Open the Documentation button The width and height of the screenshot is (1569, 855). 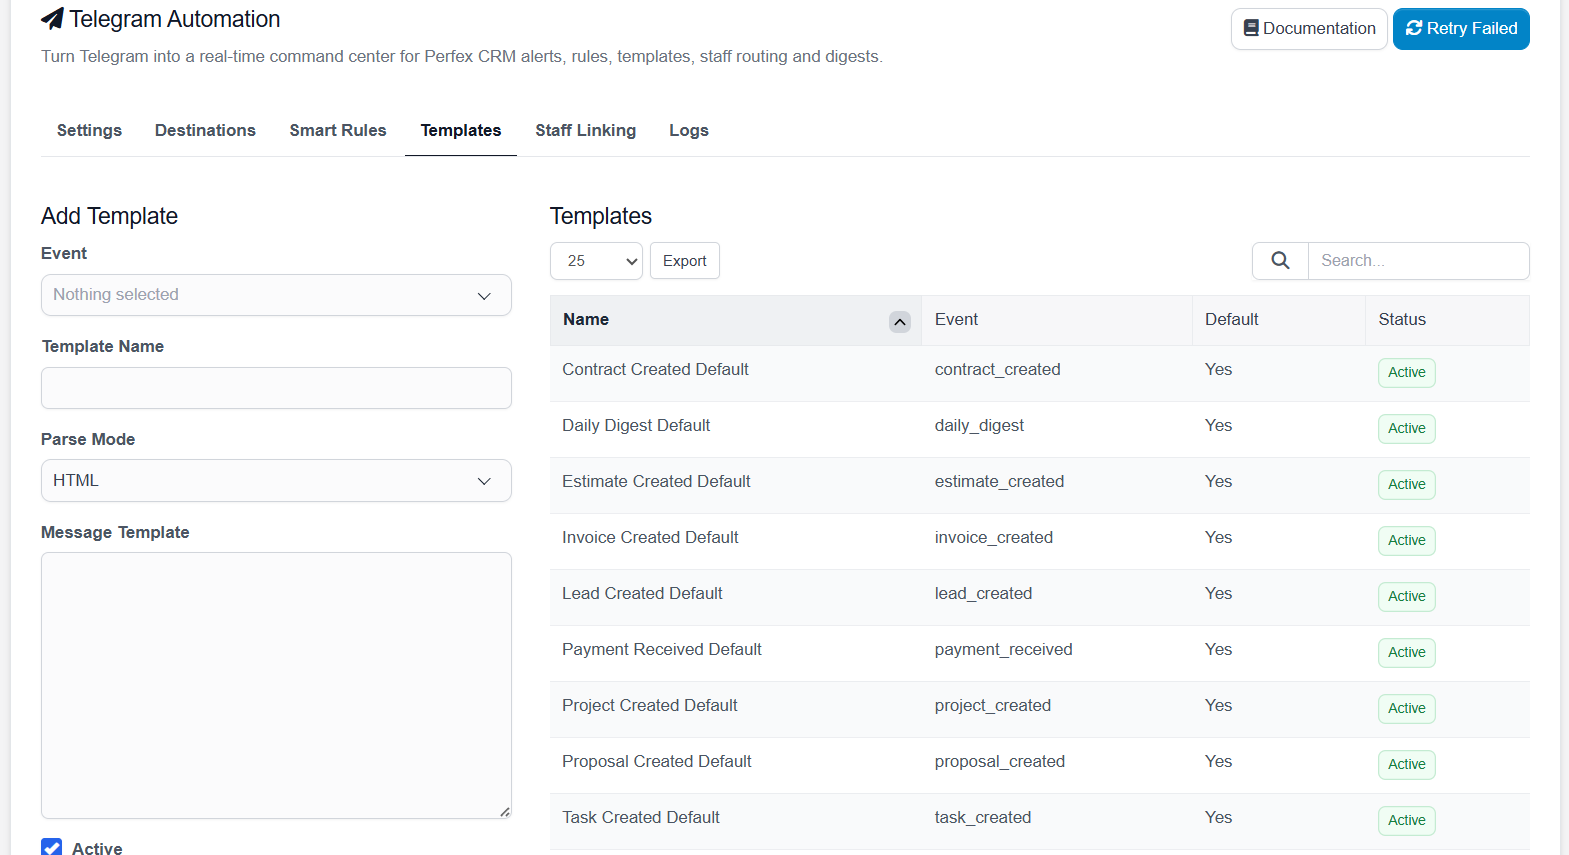(x=1309, y=29)
